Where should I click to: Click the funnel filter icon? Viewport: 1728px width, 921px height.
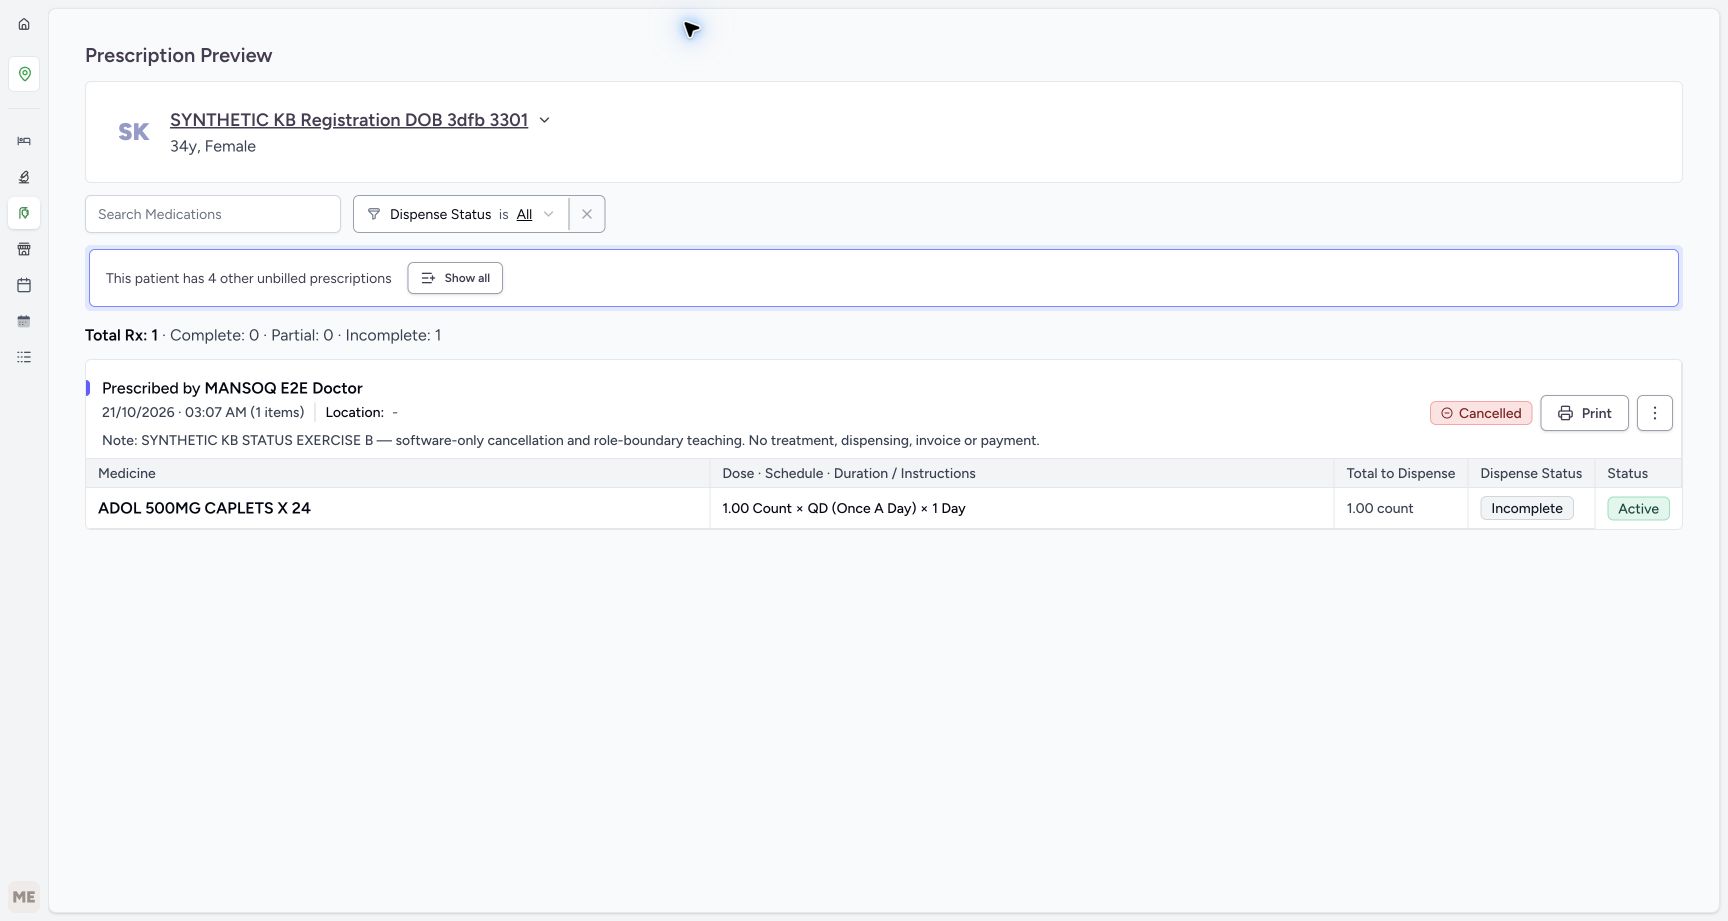tap(374, 214)
